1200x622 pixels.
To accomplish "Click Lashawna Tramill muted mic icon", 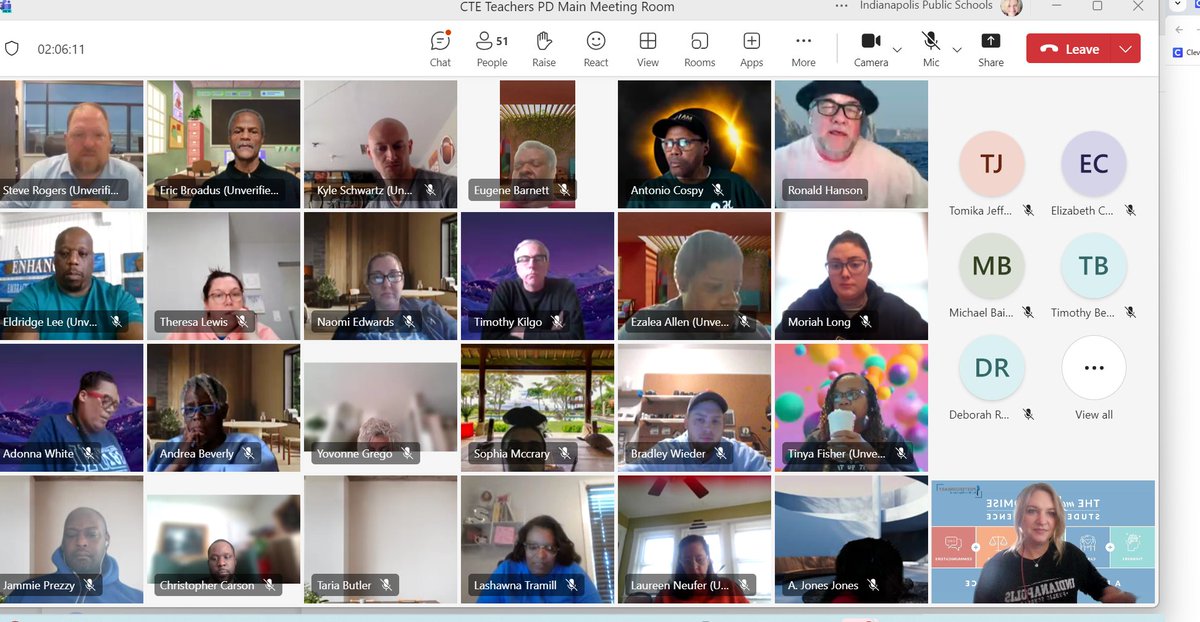I will pyautogui.click(x=572, y=585).
